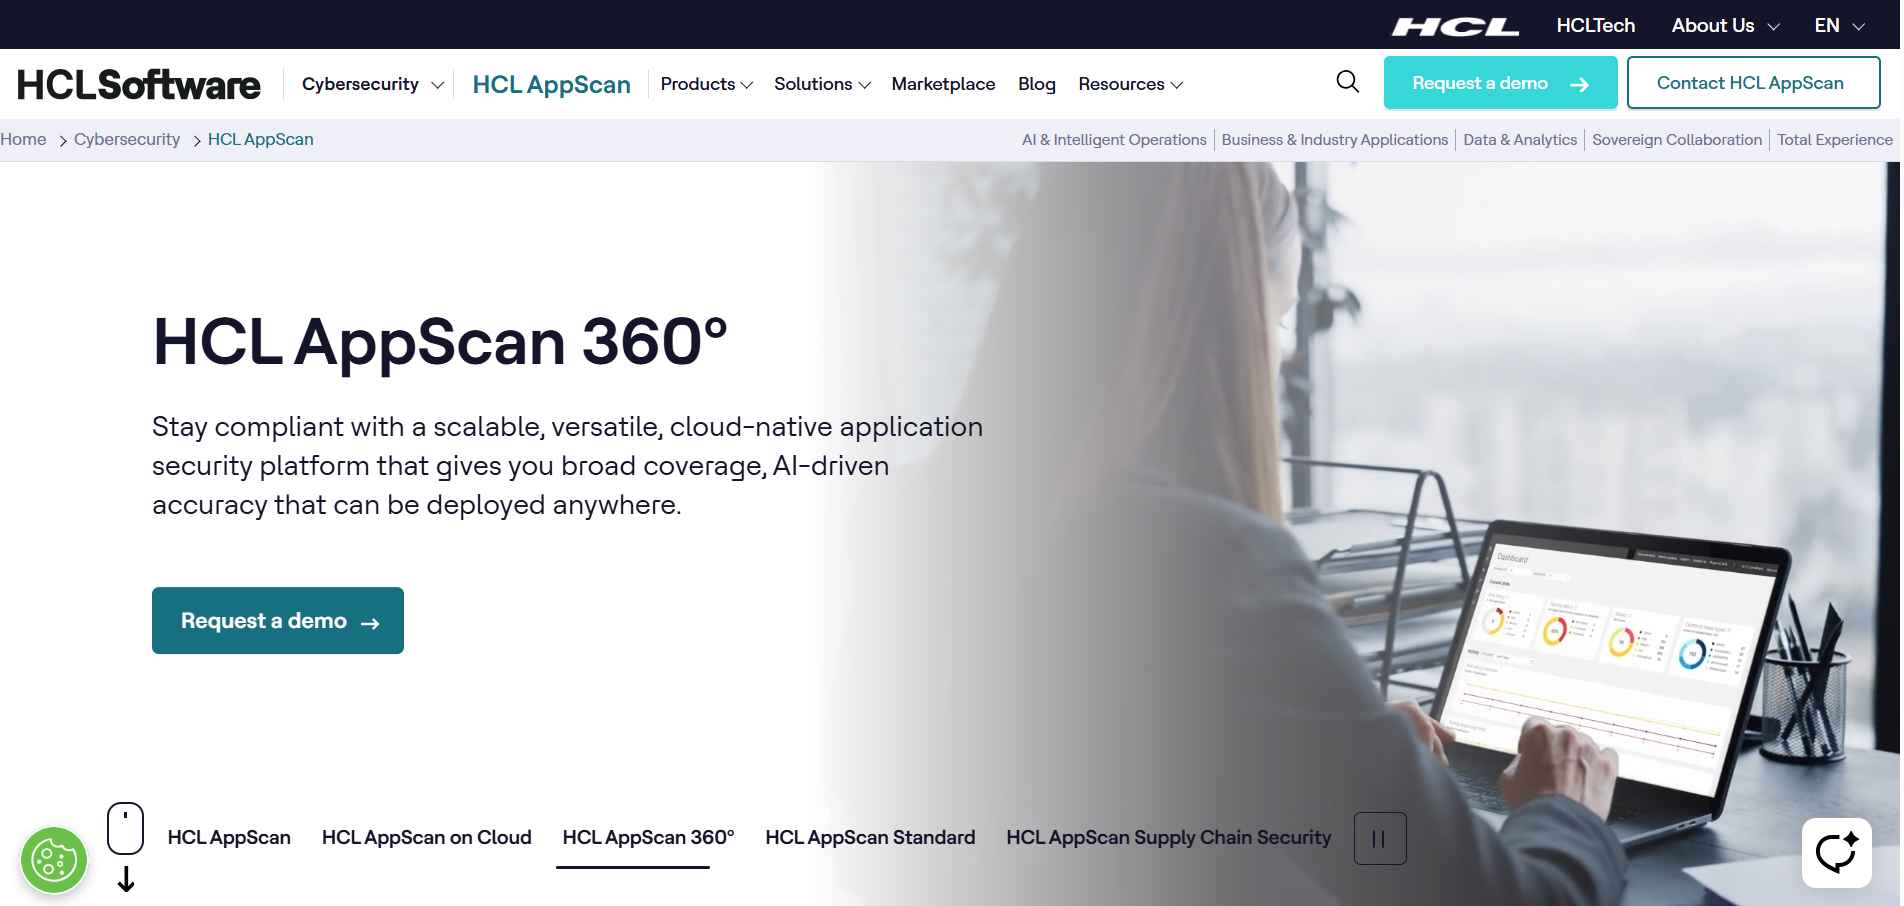Select HCL AppScan Standard tab
This screenshot has width=1904, height=906.
(870, 837)
